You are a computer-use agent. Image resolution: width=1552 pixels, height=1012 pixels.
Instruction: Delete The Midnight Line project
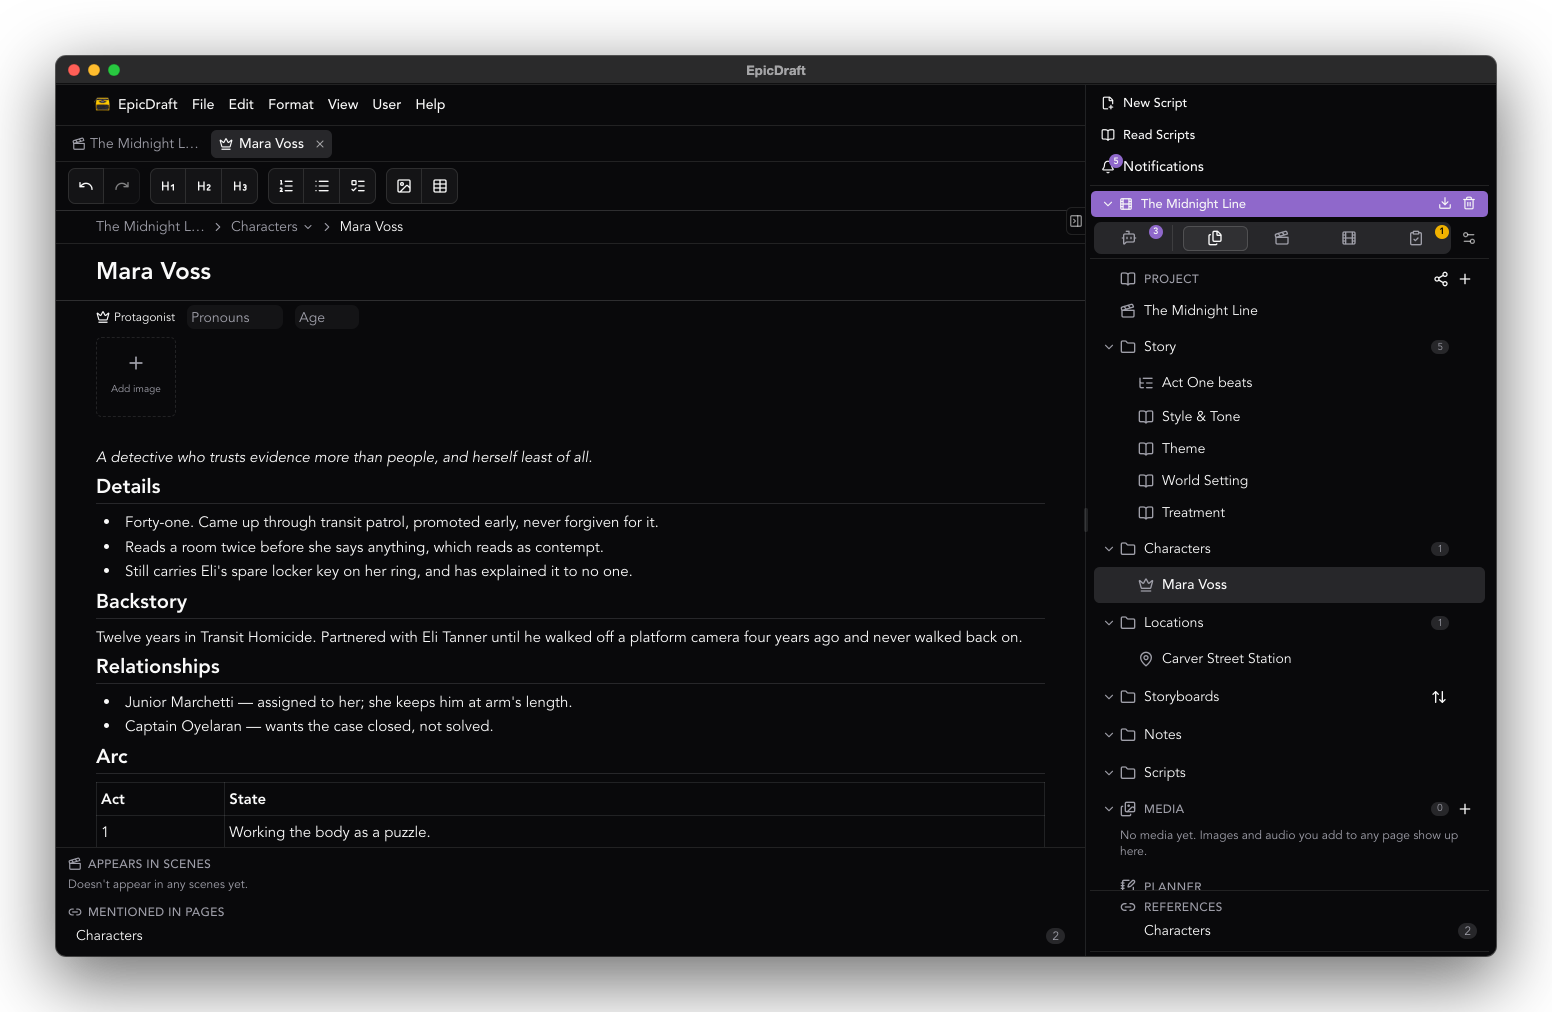1469,203
